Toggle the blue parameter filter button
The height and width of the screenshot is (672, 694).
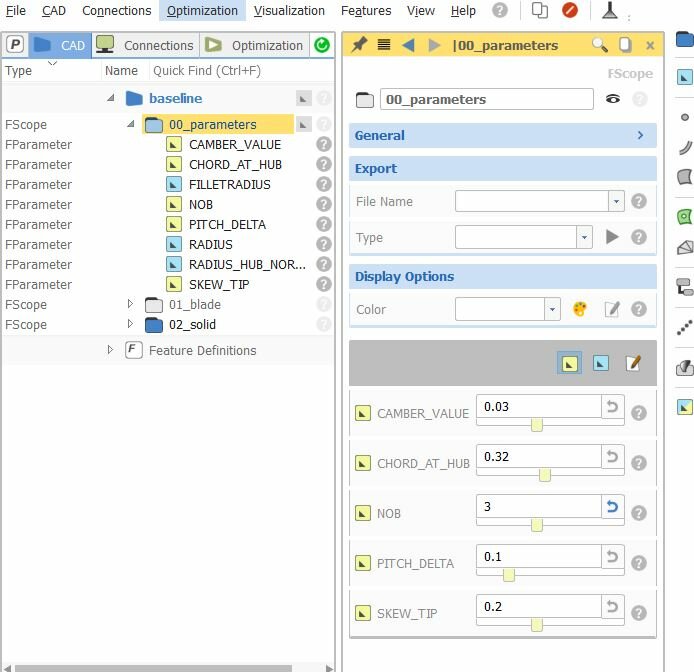pyautogui.click(x=600, y=364)
